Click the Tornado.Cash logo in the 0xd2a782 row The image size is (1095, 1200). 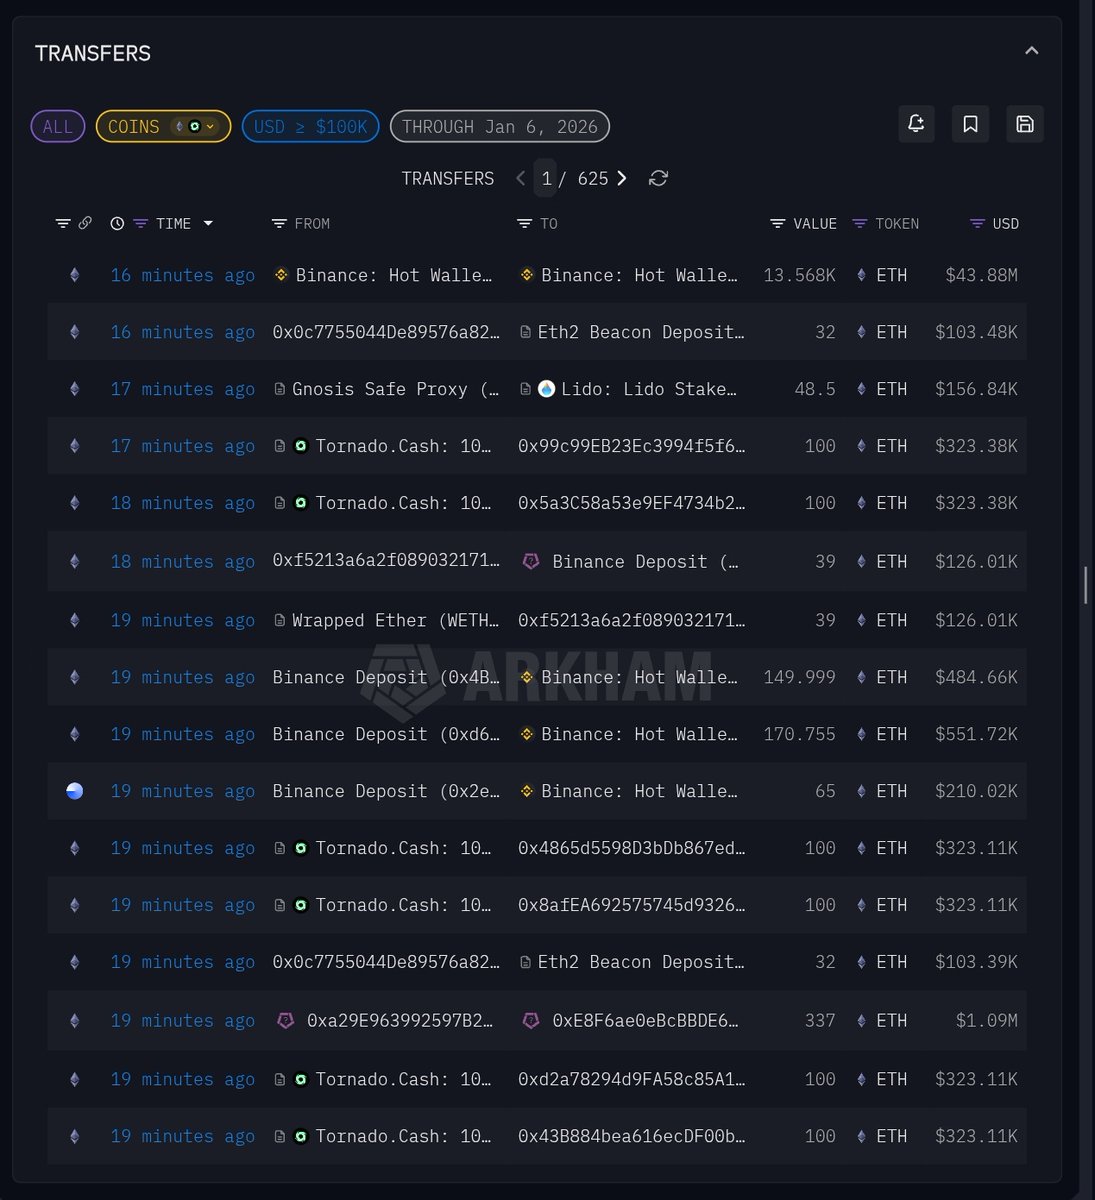coord(300,1079)
